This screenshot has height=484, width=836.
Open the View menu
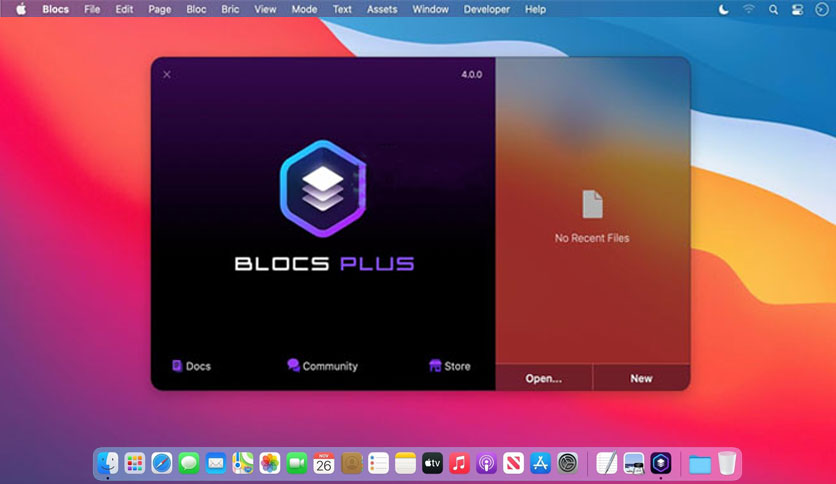click(265, 9)
